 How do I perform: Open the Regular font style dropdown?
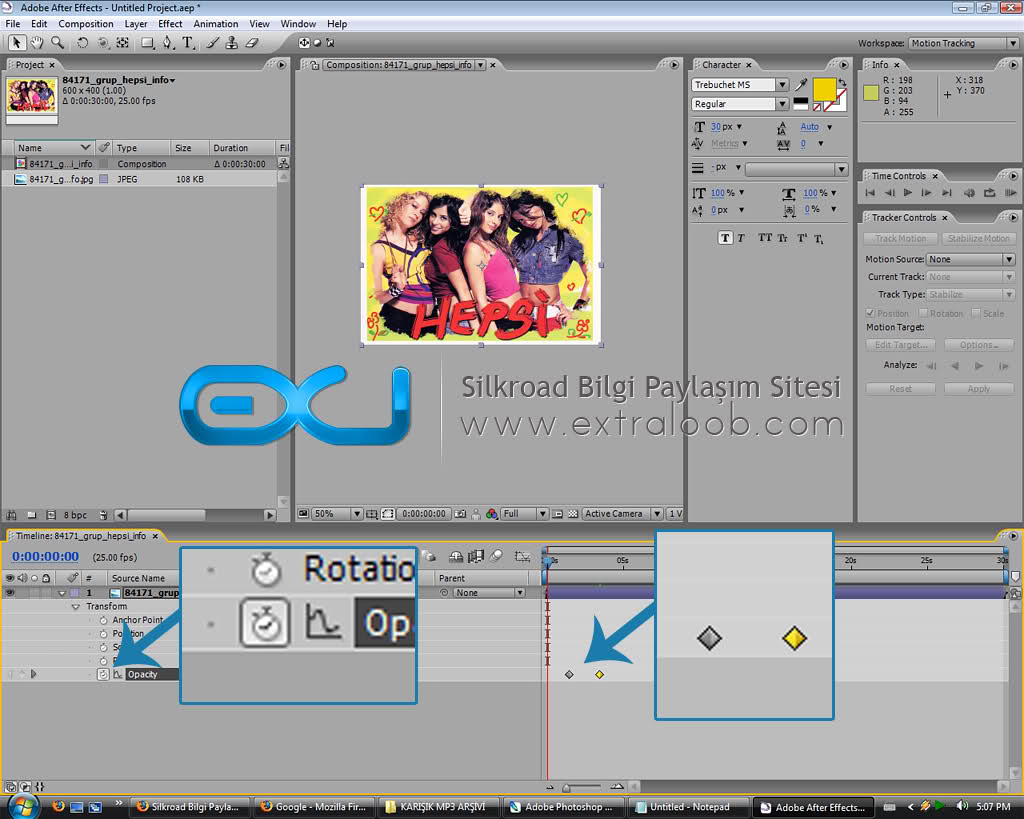point(739,104)
